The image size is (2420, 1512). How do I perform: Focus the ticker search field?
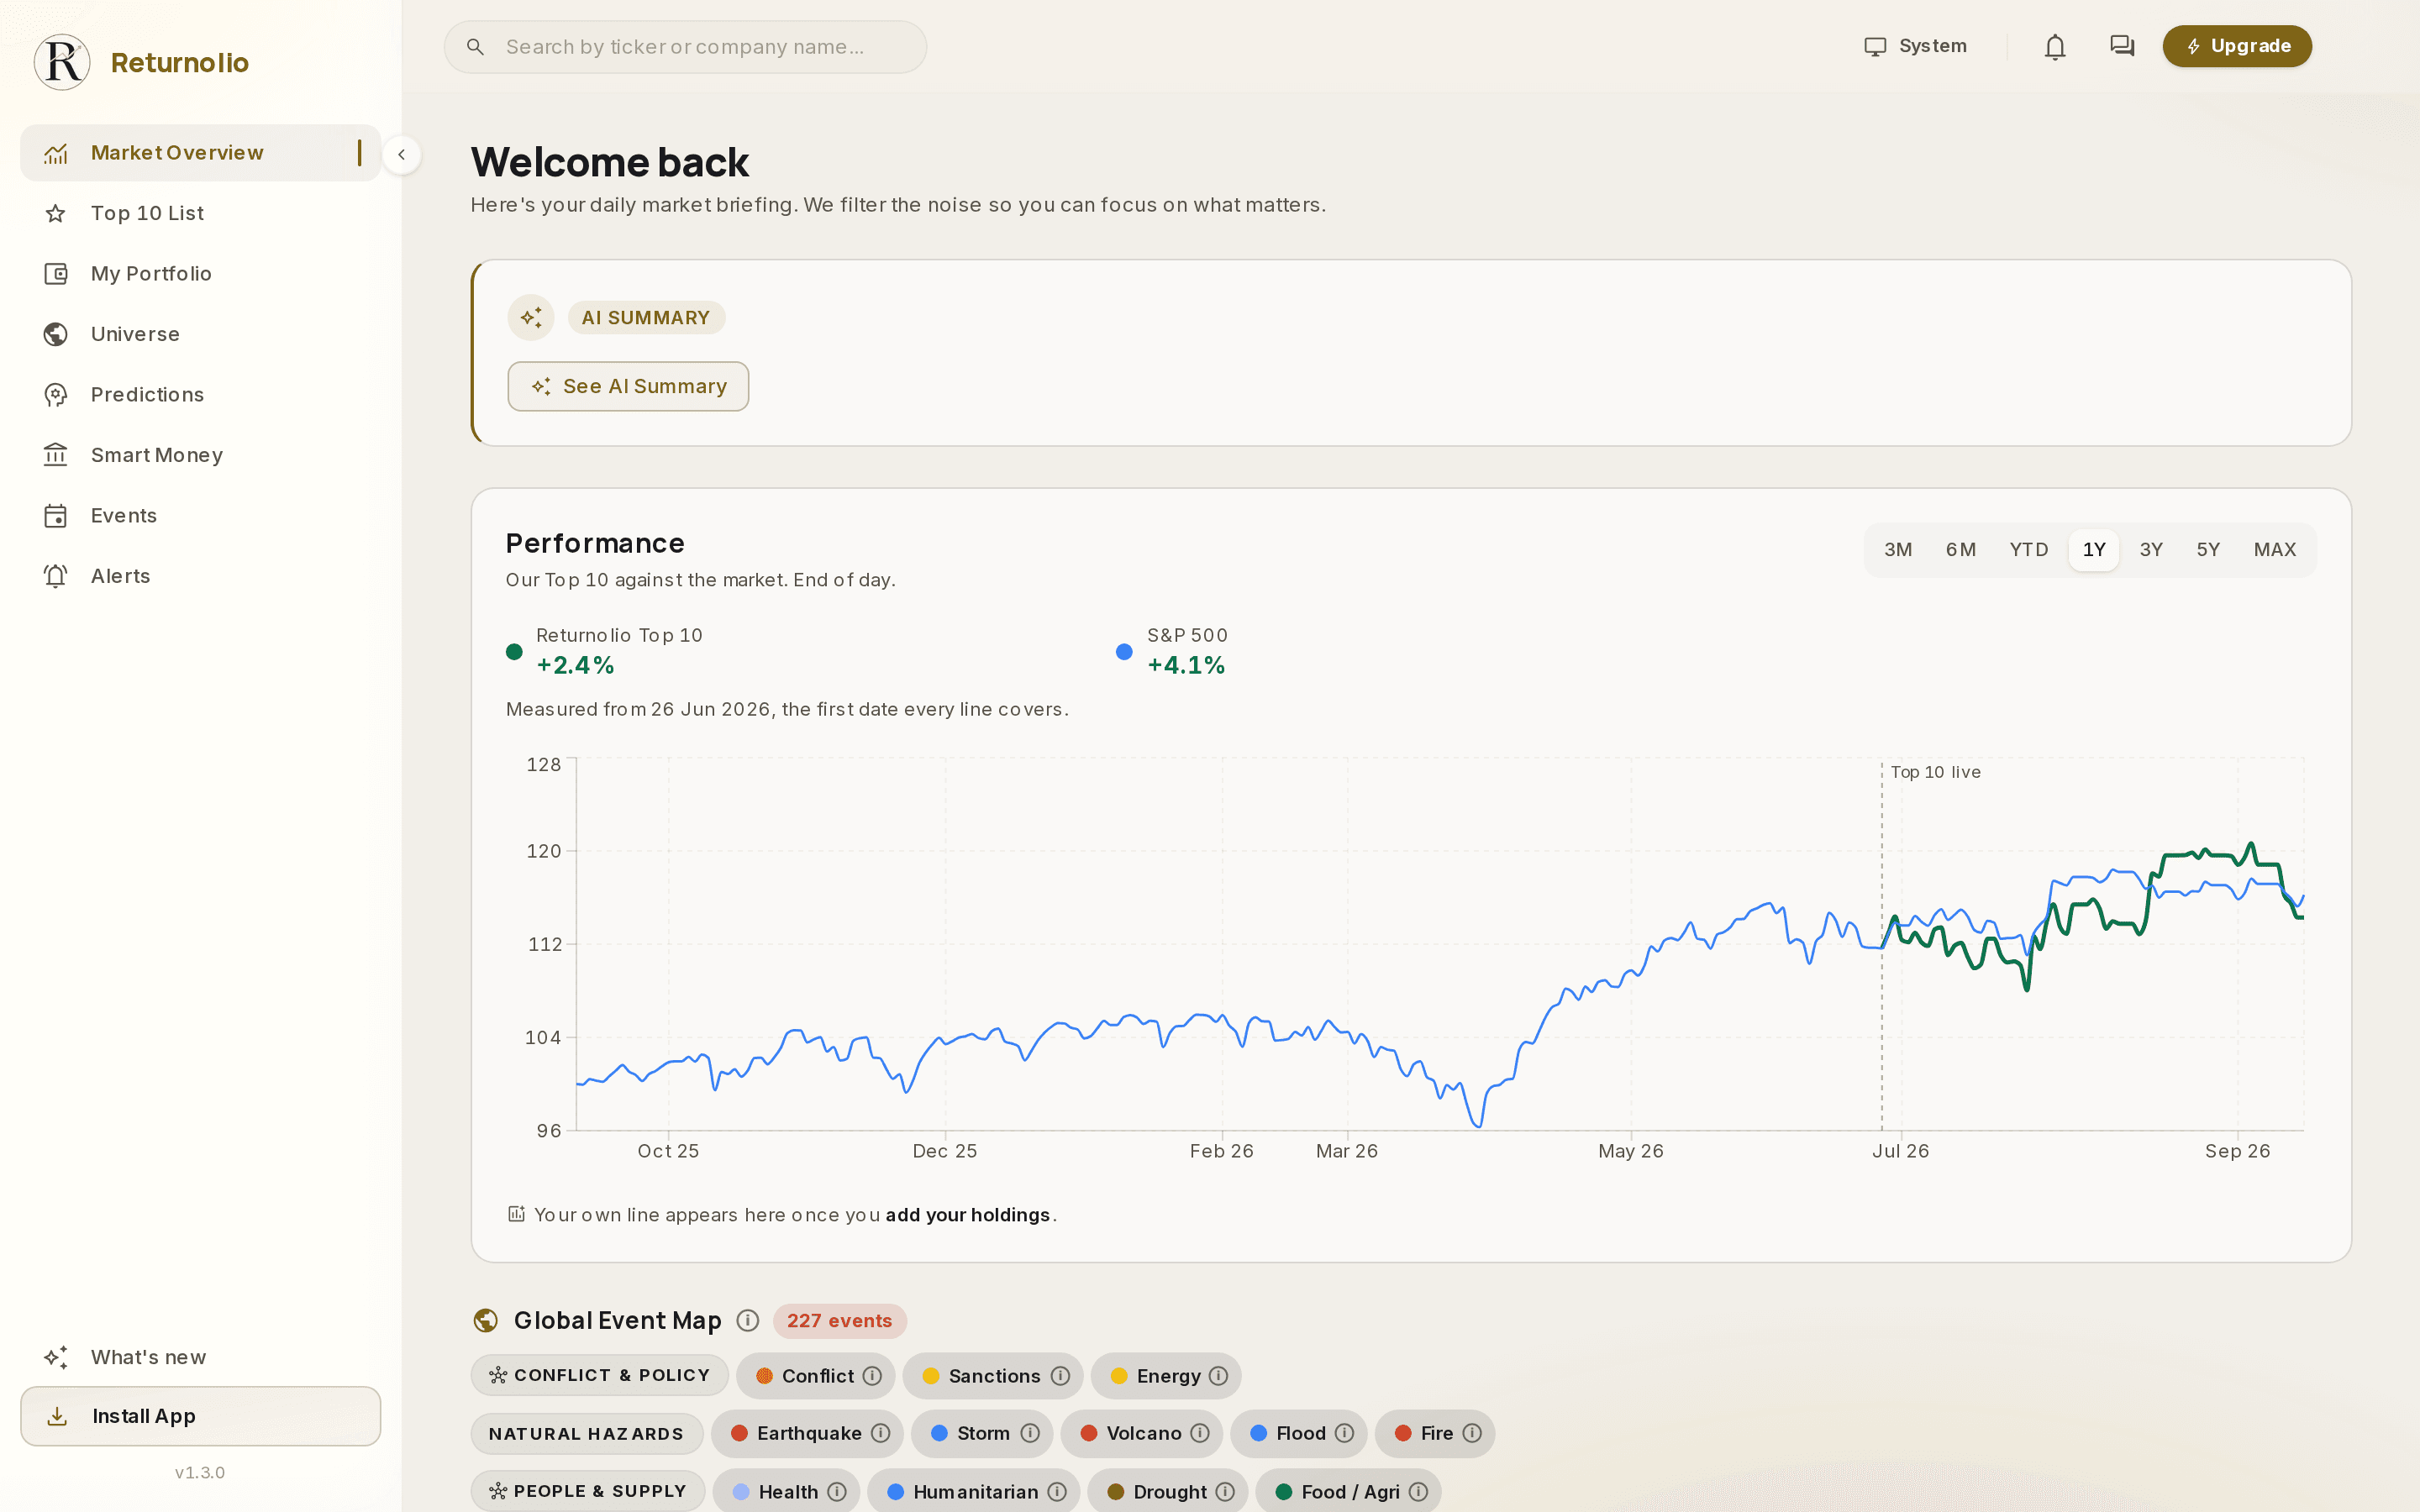click(685, 47)
